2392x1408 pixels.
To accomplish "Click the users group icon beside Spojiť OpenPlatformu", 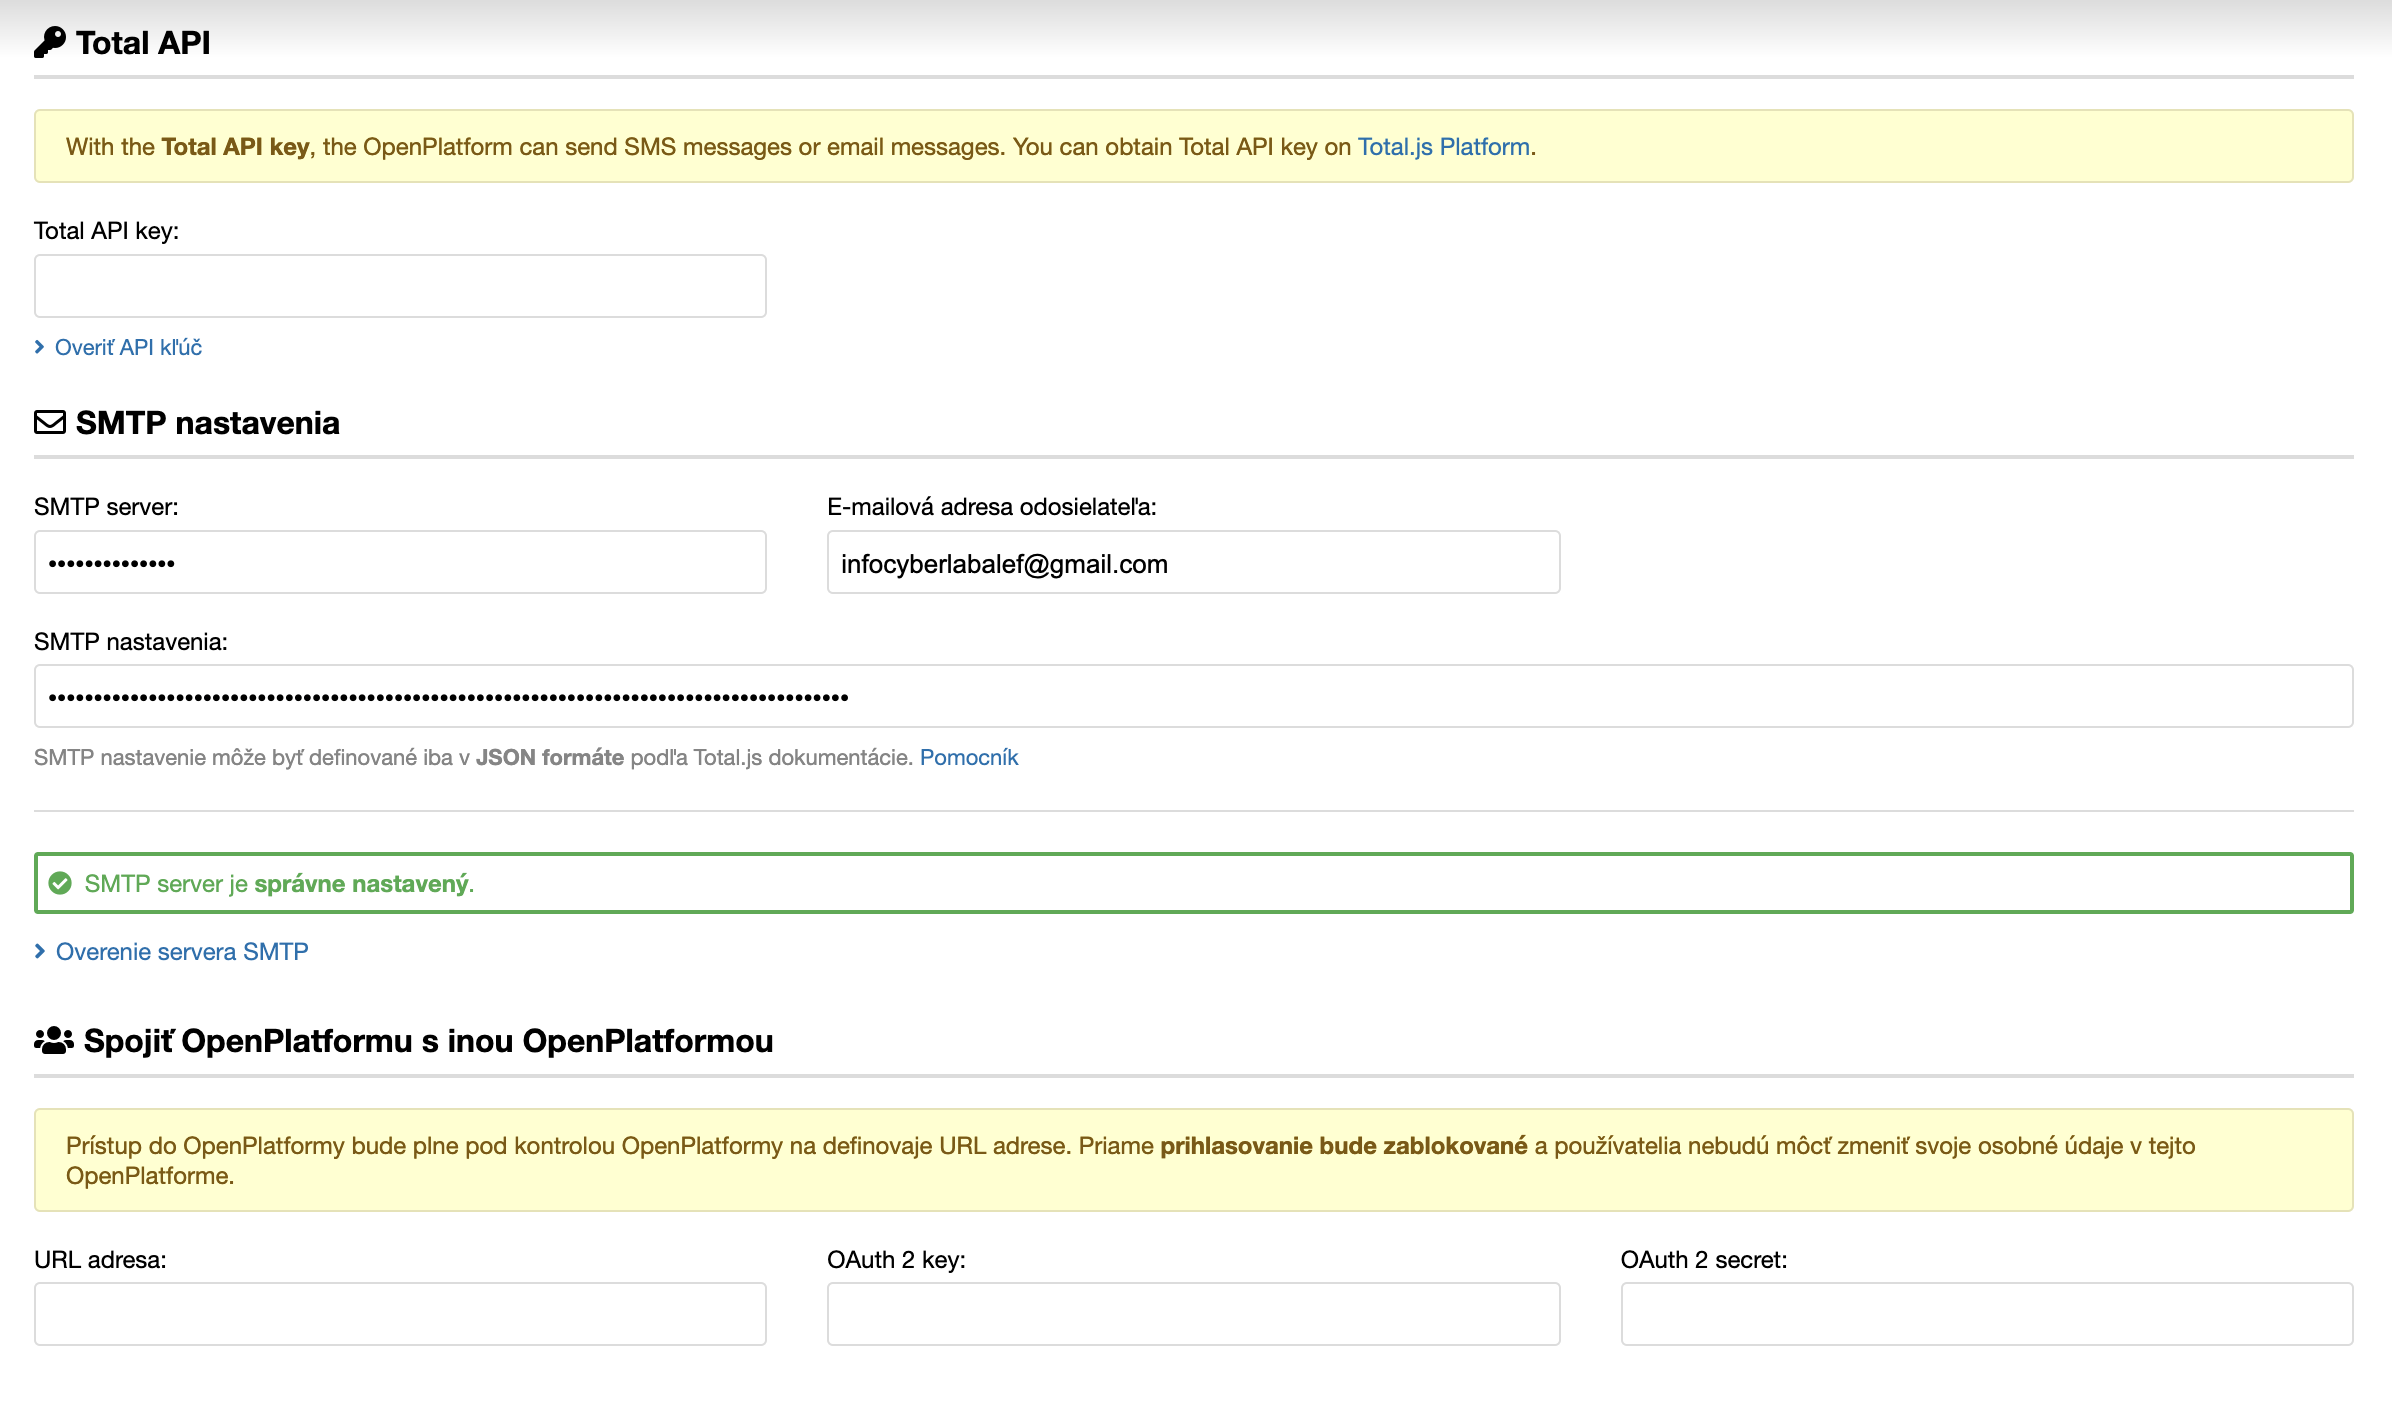I will [54, 1041].
